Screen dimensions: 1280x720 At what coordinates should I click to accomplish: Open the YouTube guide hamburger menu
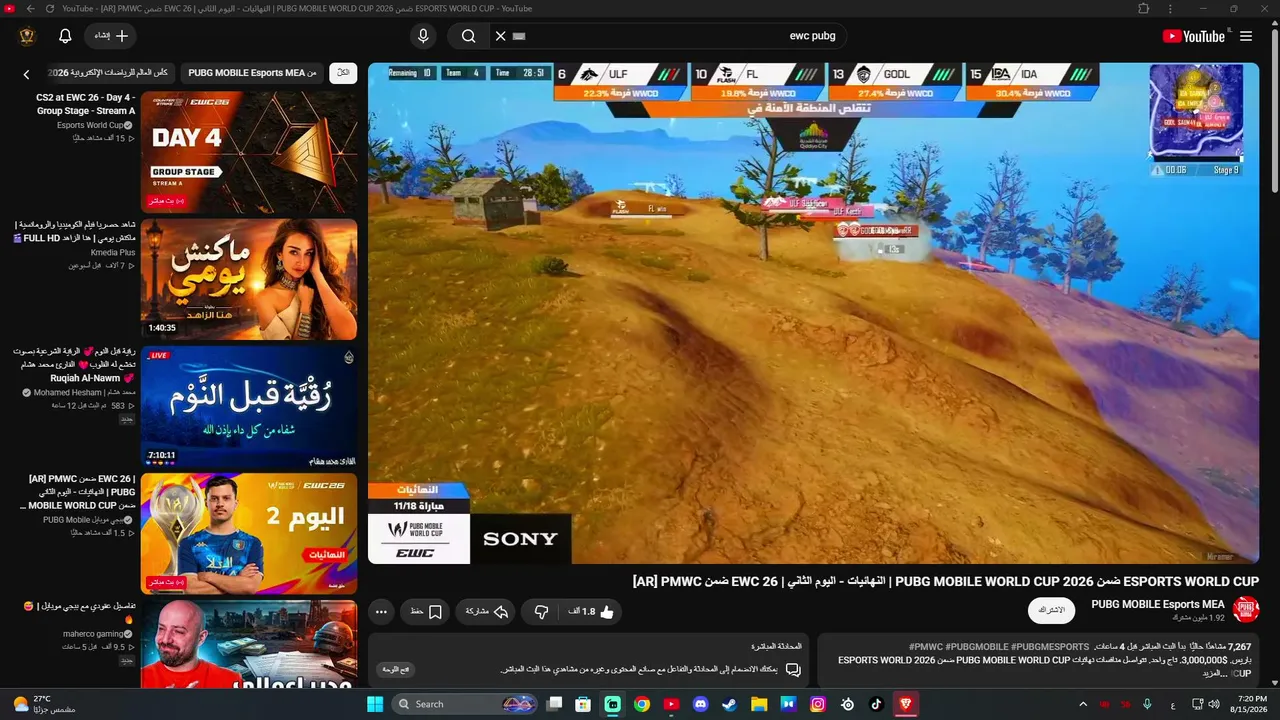coord(1246,36)
